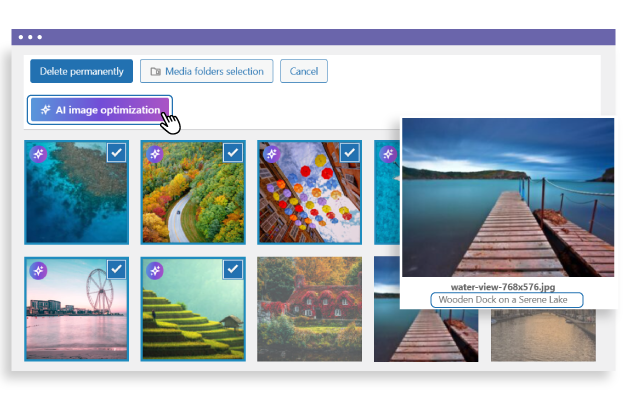Click the large wooden dock preview image
The image size is (630, 400).
pos(508,197)
